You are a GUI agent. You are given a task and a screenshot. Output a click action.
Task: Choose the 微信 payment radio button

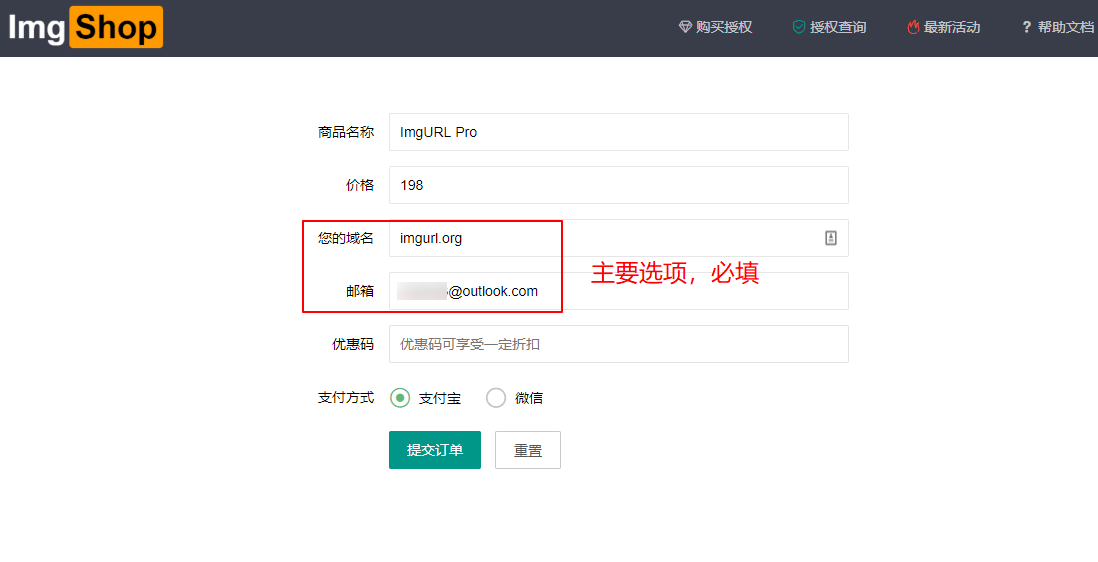[496, 398]
